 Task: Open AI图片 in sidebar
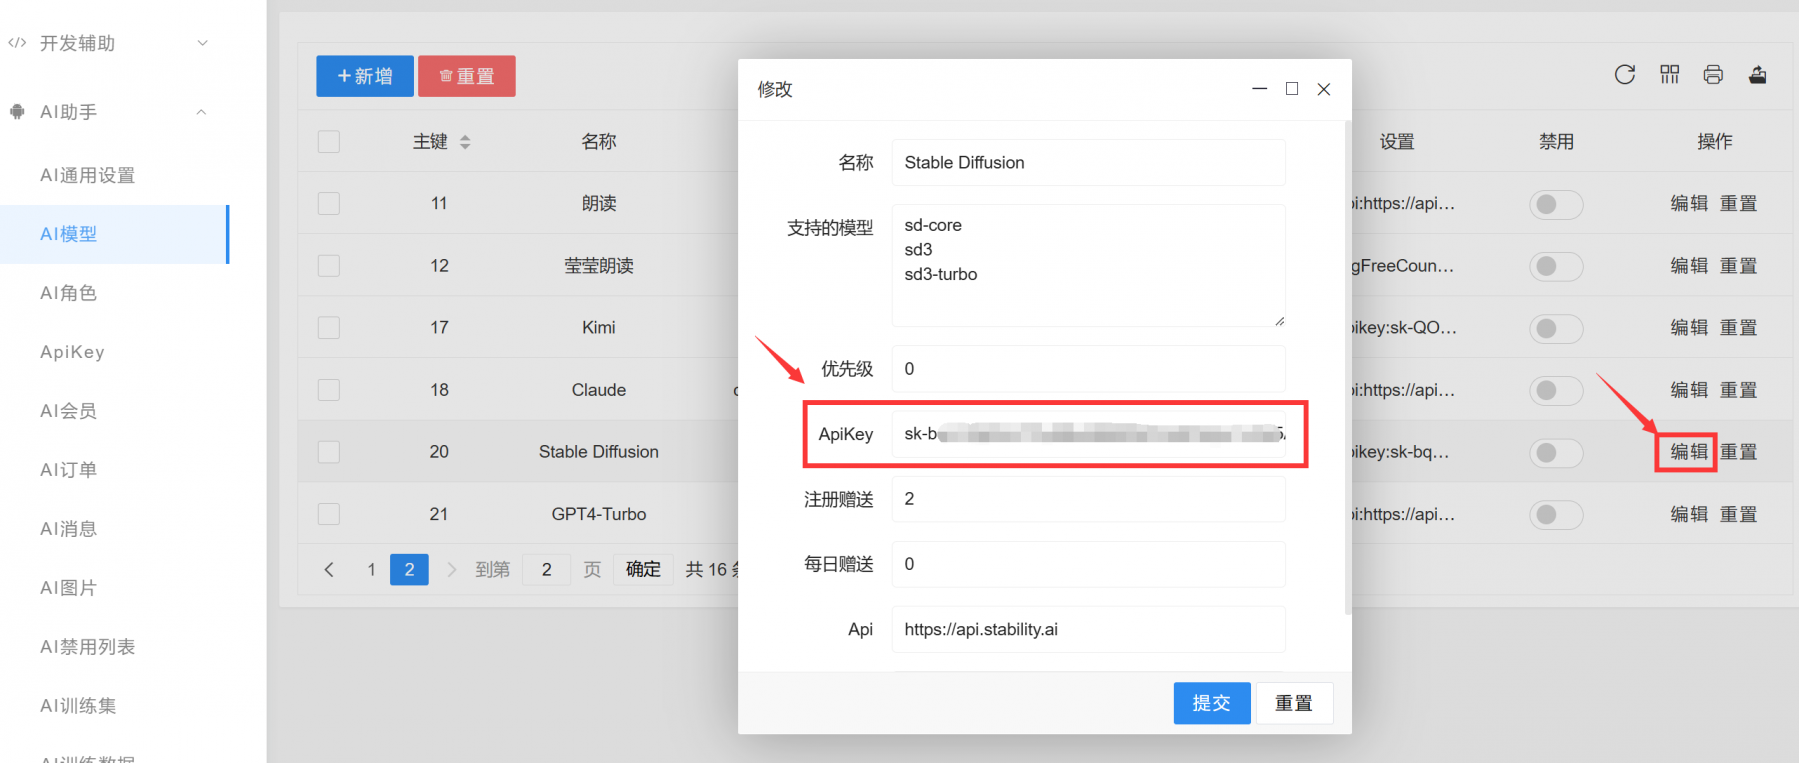point(68,588)
